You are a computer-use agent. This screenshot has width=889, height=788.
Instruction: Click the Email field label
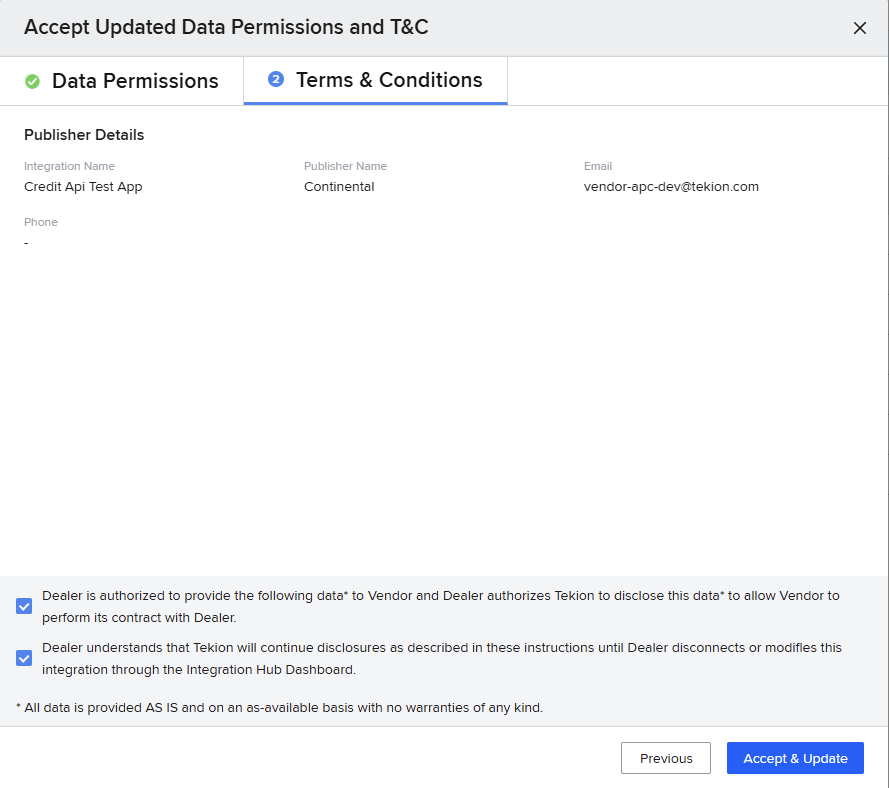[598, 166]
